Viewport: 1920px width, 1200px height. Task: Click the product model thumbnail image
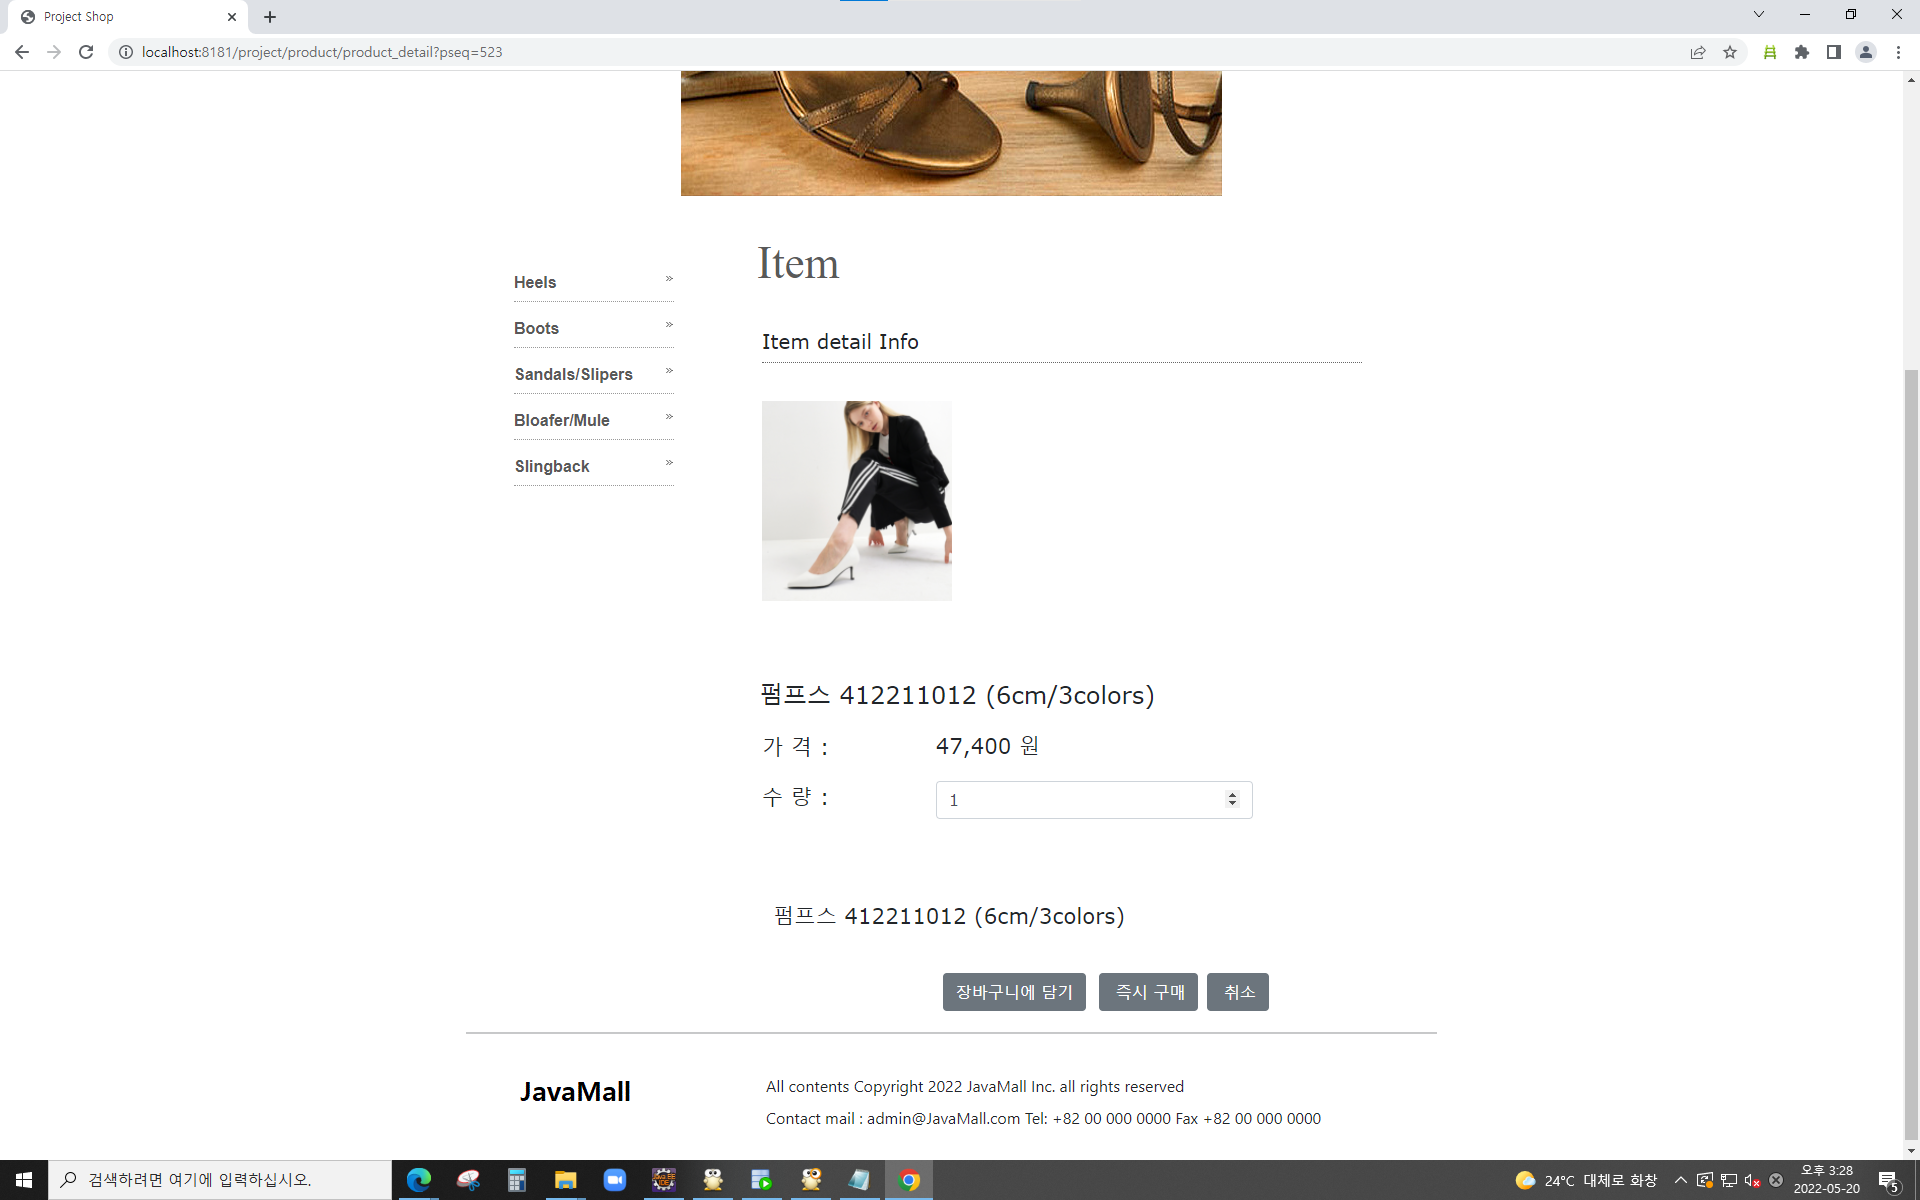coord(856,500)
